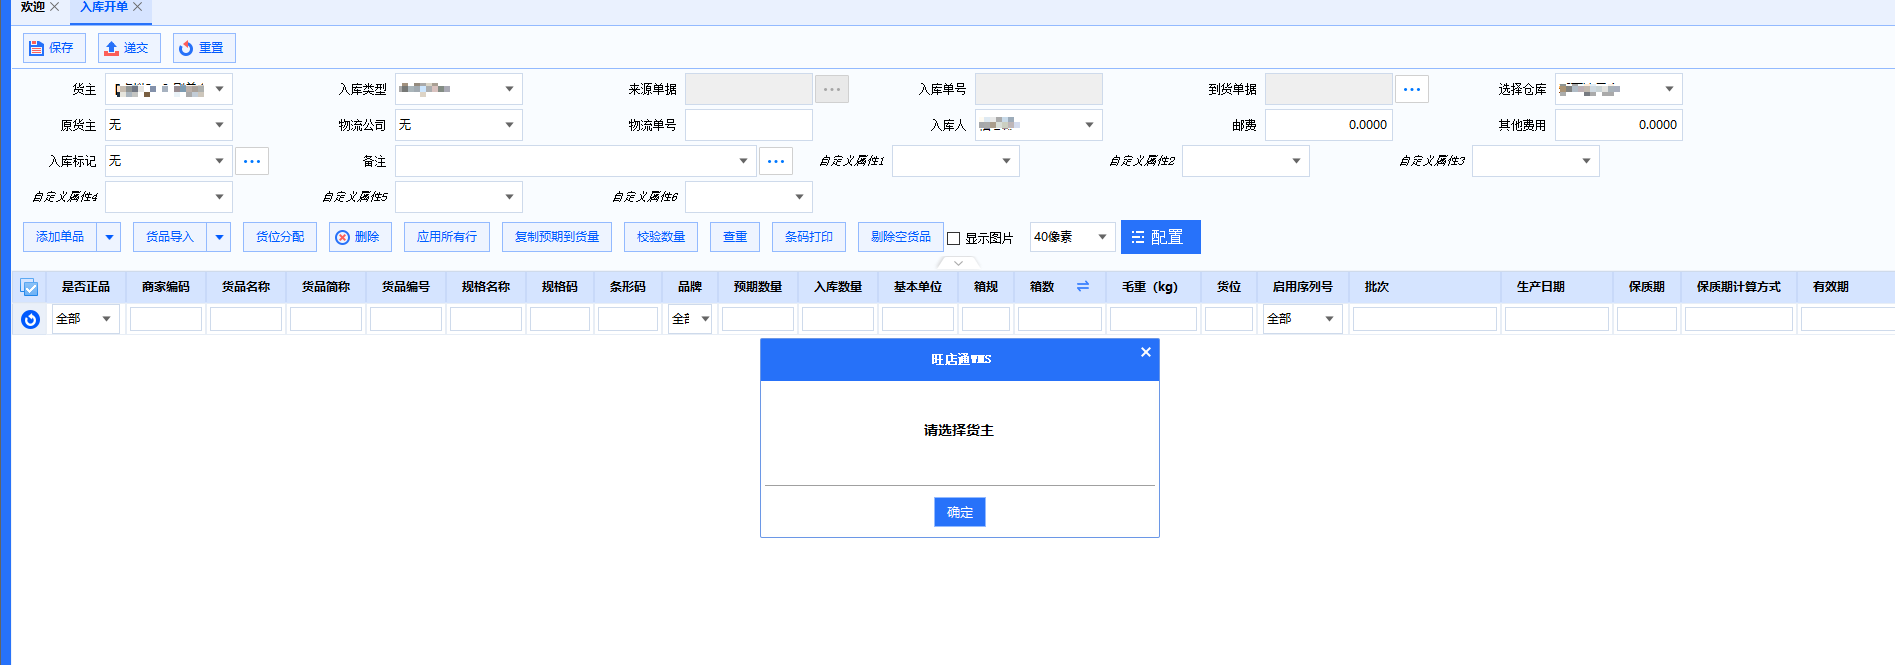Screen dimensions: 1895x665
Task: Click the 批次 filter field
Action: pyautogui.click(x=1425, y=319)
